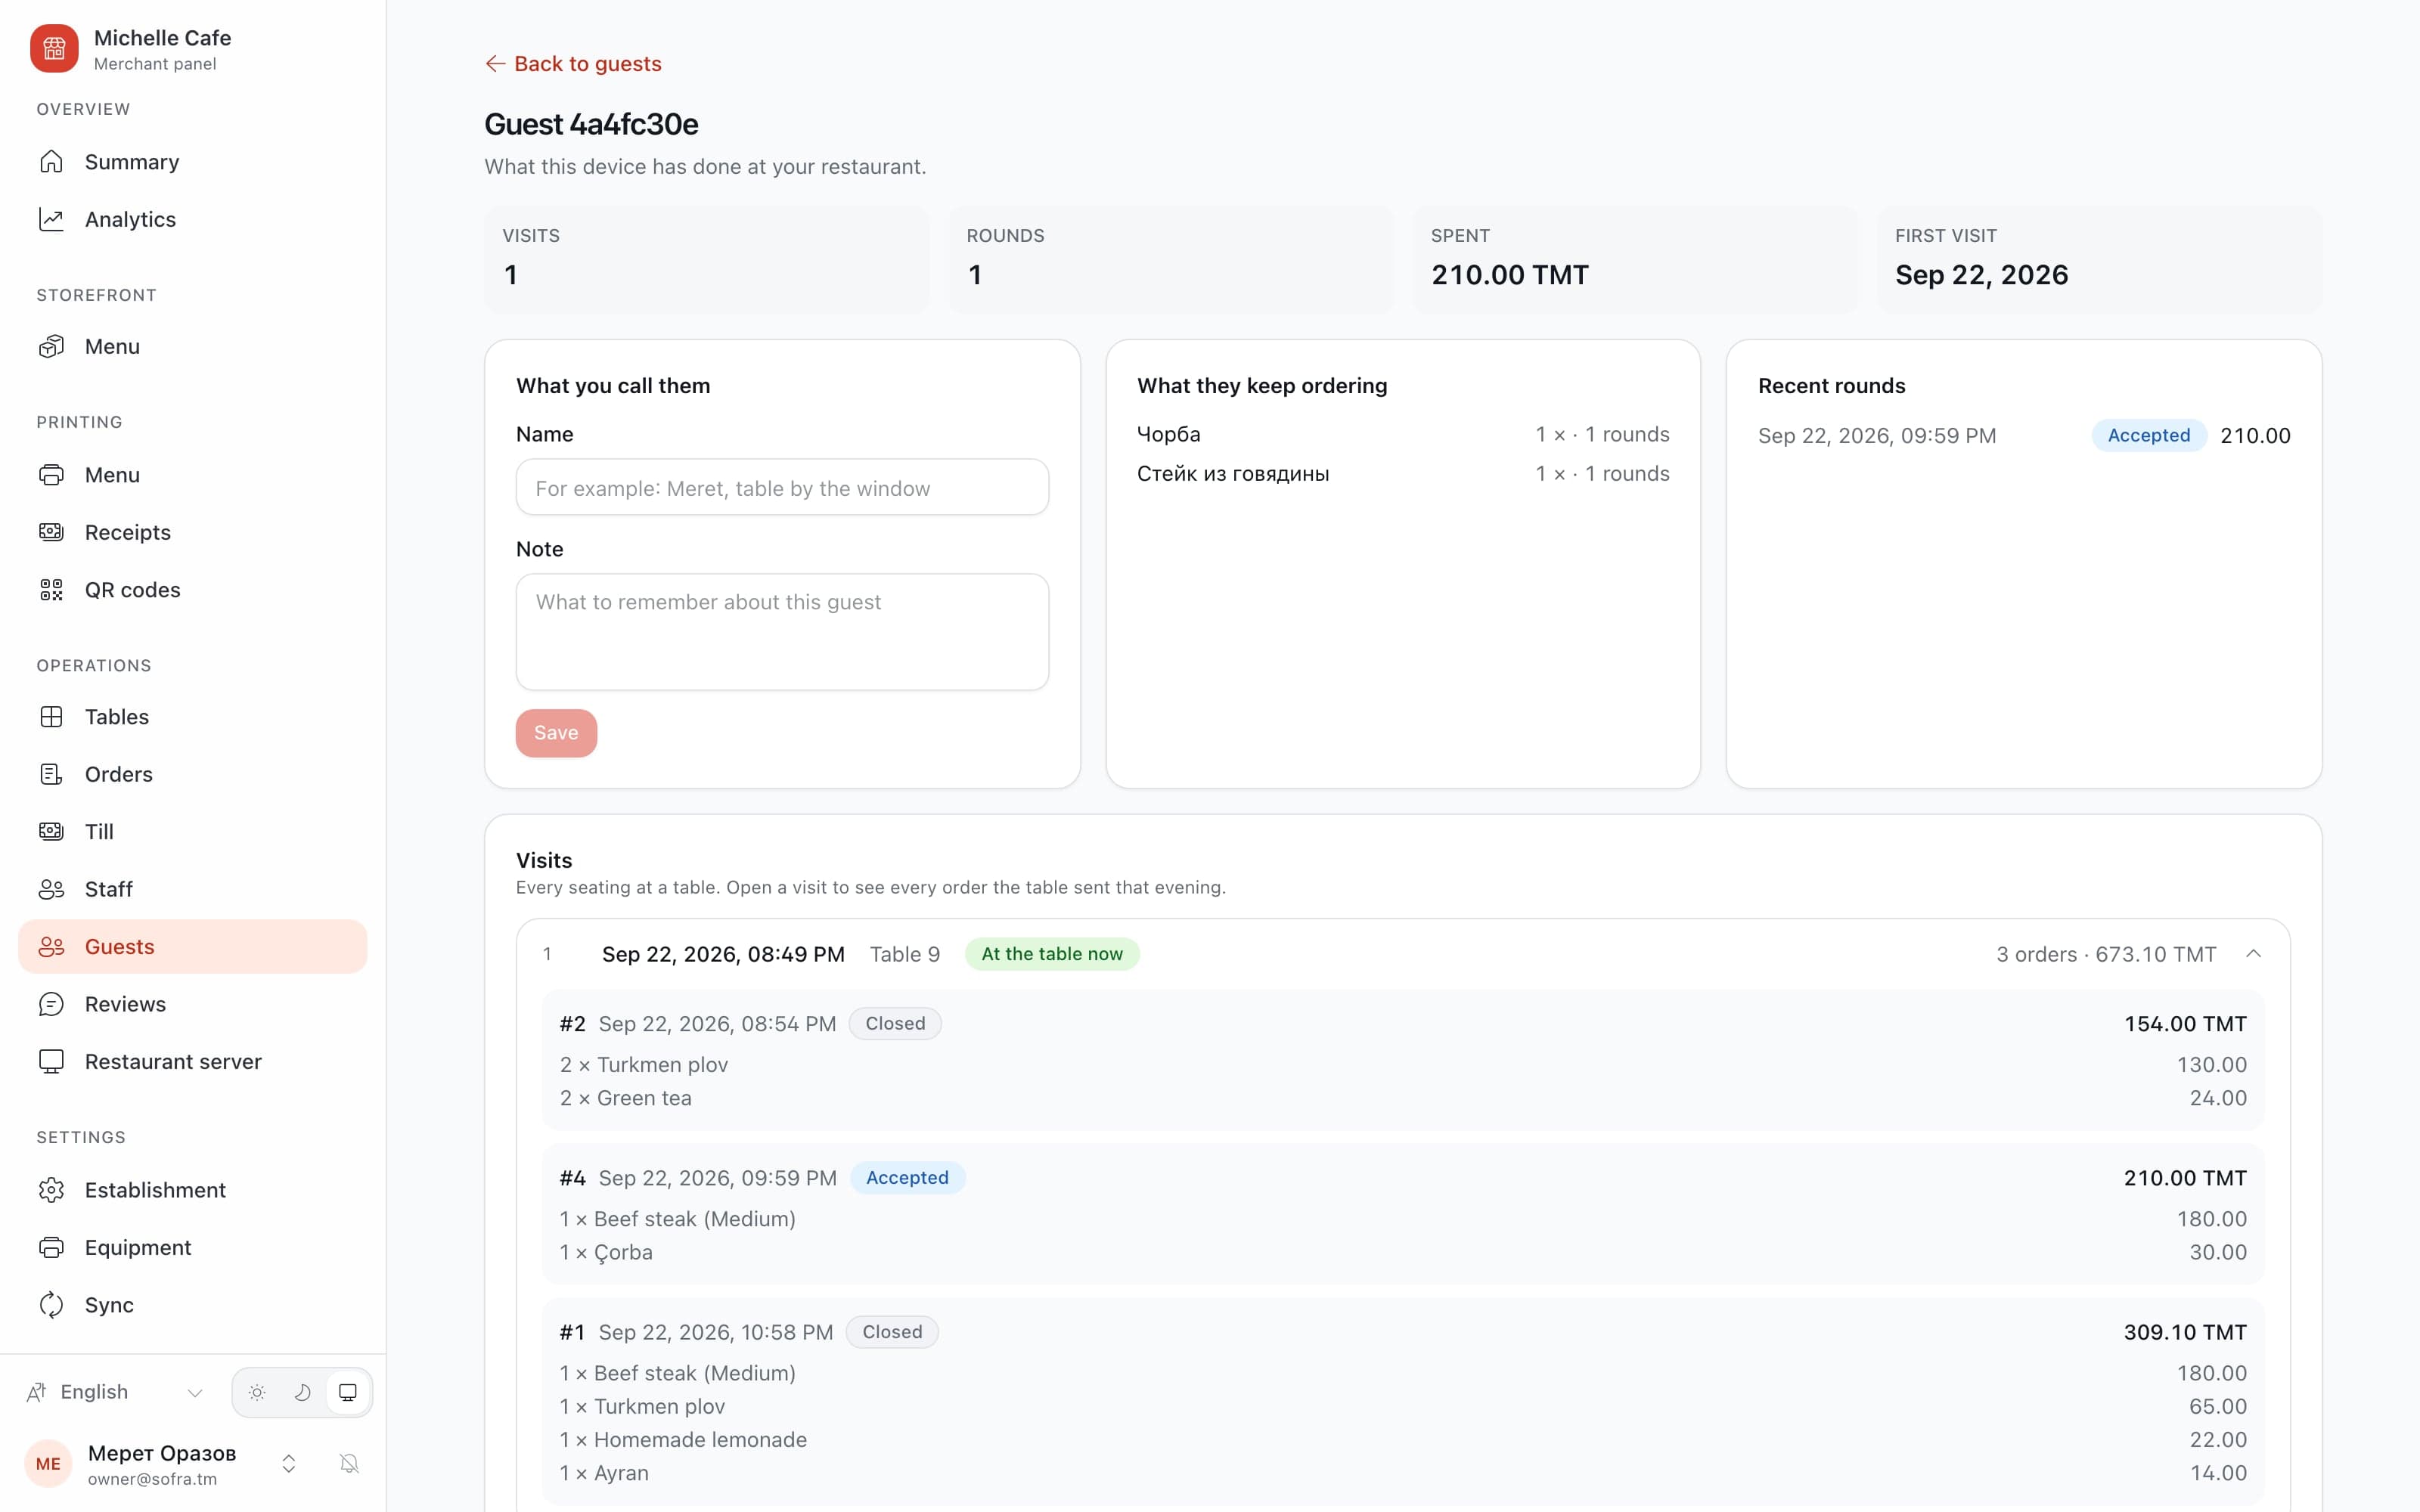The height and width of the screenshot is (1512, 2420).
Task: Click the Storefront Menu icon
Action: [51, 346]
